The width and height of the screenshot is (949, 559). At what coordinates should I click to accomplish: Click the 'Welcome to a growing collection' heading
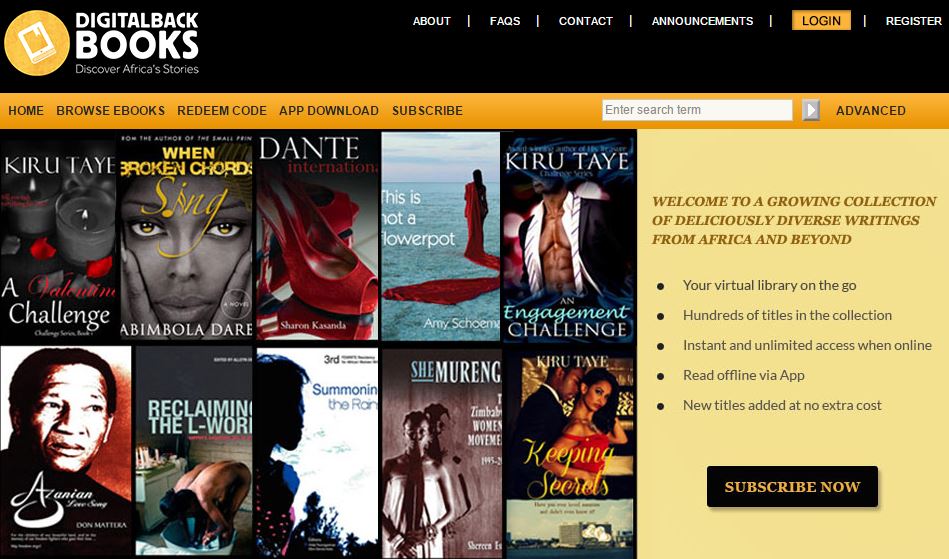[x=793, y=220]
